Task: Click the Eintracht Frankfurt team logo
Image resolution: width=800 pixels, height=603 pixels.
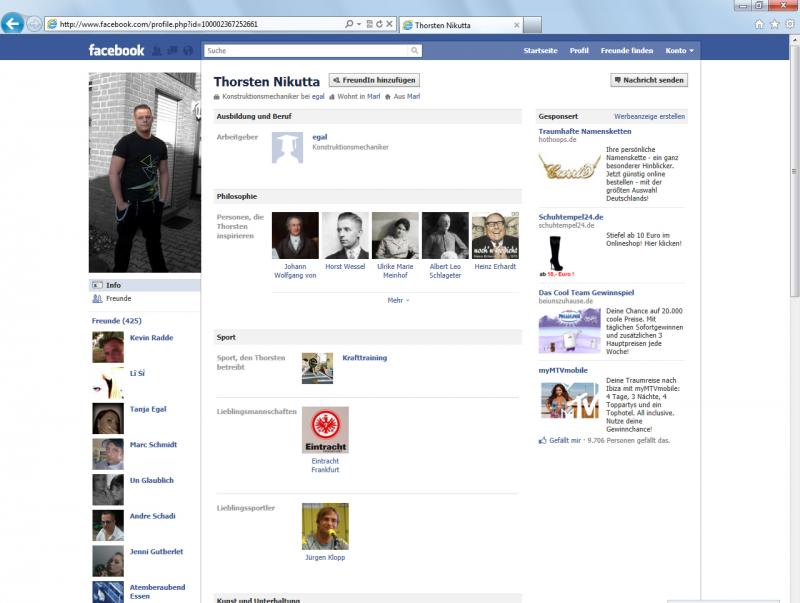Action: tap(325, 430)
